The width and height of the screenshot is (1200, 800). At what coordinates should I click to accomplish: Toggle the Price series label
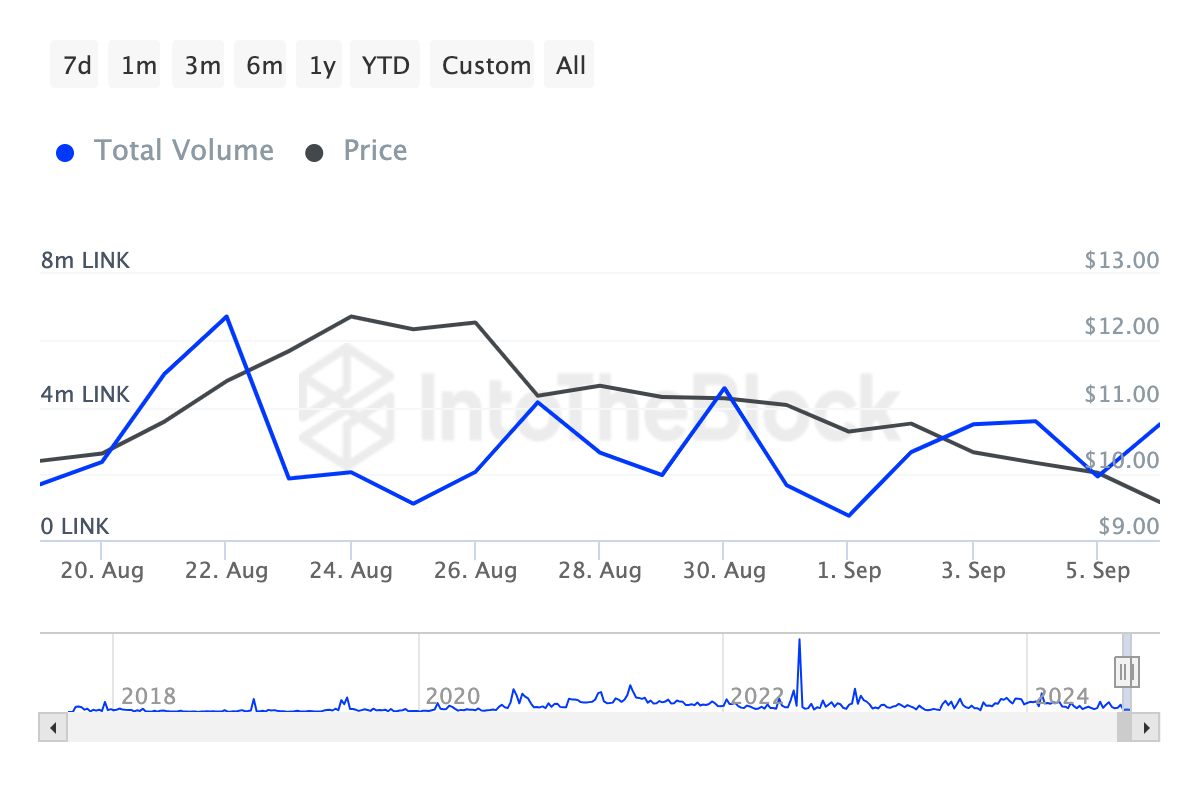click(375, 151)
